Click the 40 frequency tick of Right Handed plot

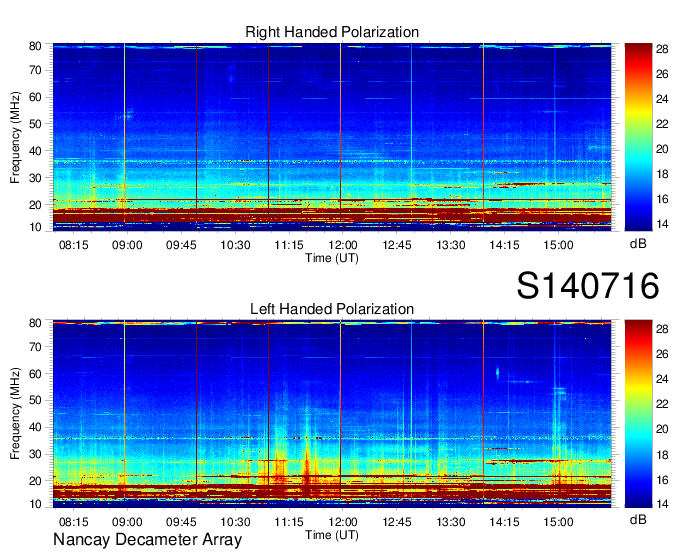coord(35,151)
